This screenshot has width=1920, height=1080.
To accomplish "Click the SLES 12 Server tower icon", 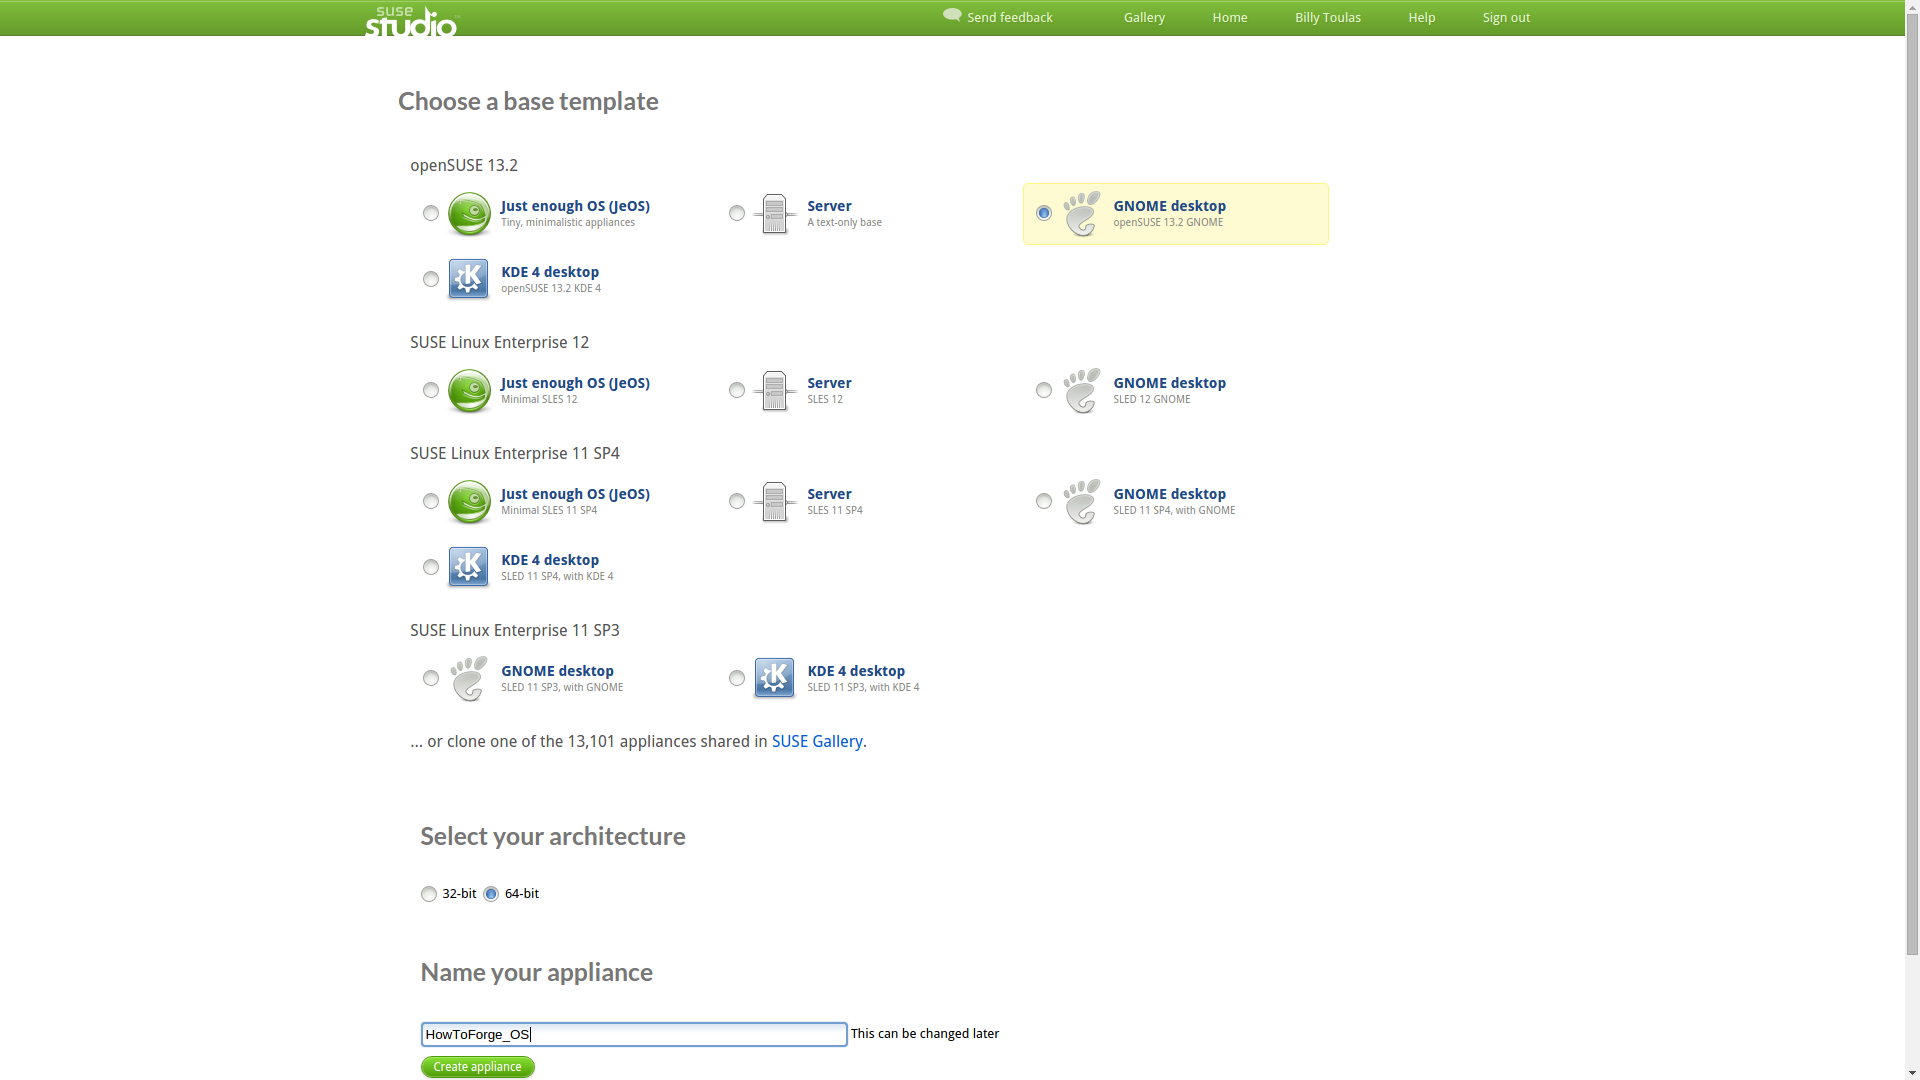I will 775,391.
